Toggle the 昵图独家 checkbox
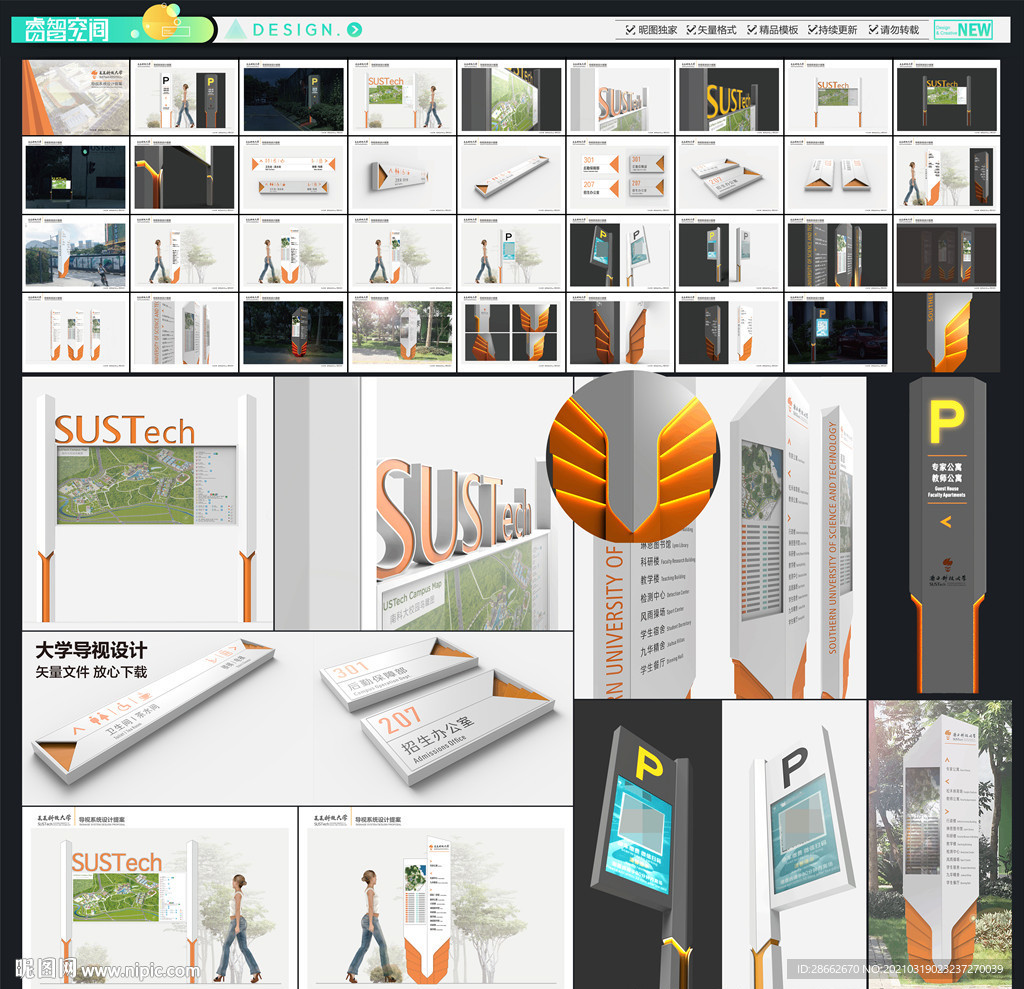The image size is (1024, 989). (x=631, y=29)
